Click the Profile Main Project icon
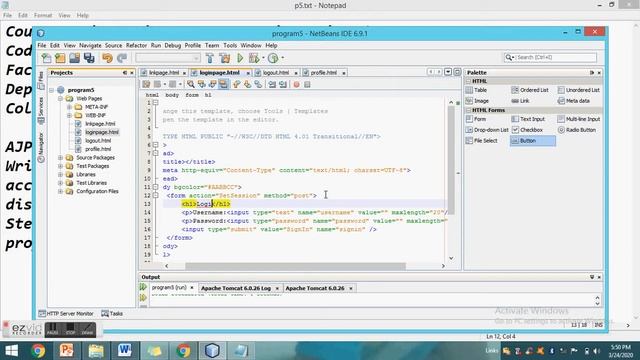The width and height of the screenshot is (640, 360). (x=273, y=58)
